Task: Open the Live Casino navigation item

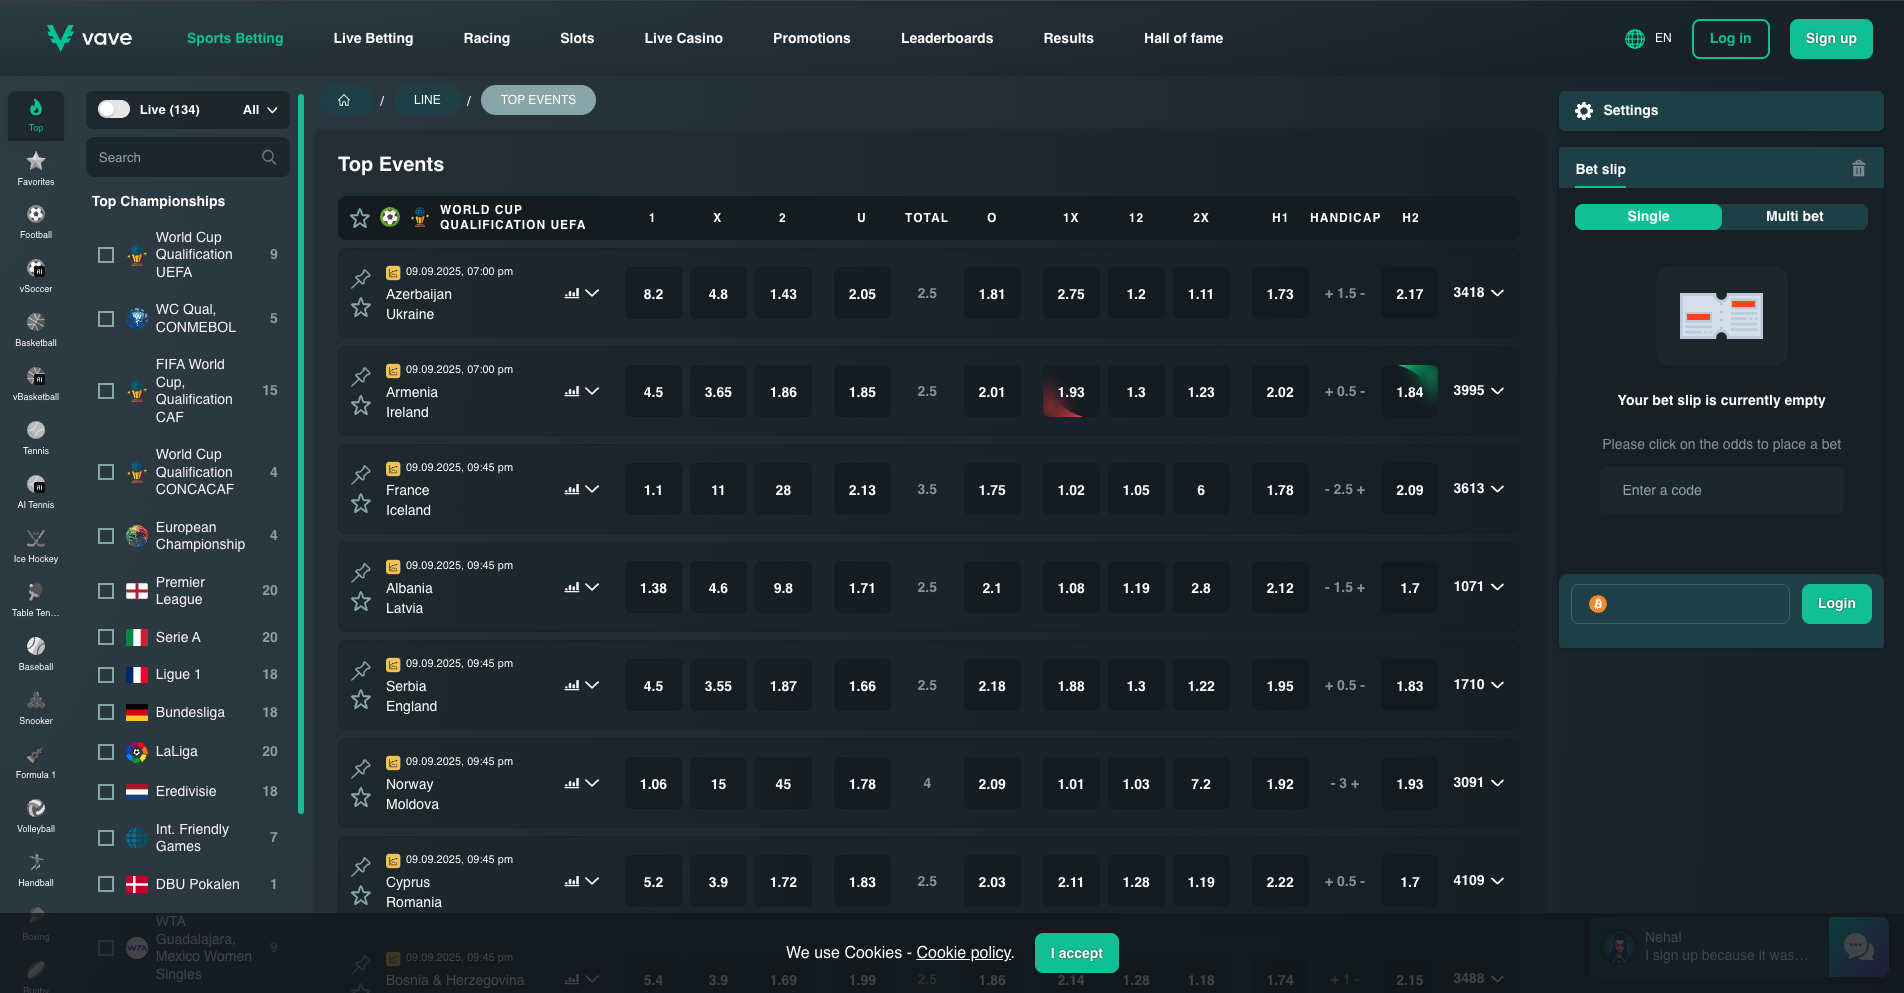Action: tap(684, 38)
